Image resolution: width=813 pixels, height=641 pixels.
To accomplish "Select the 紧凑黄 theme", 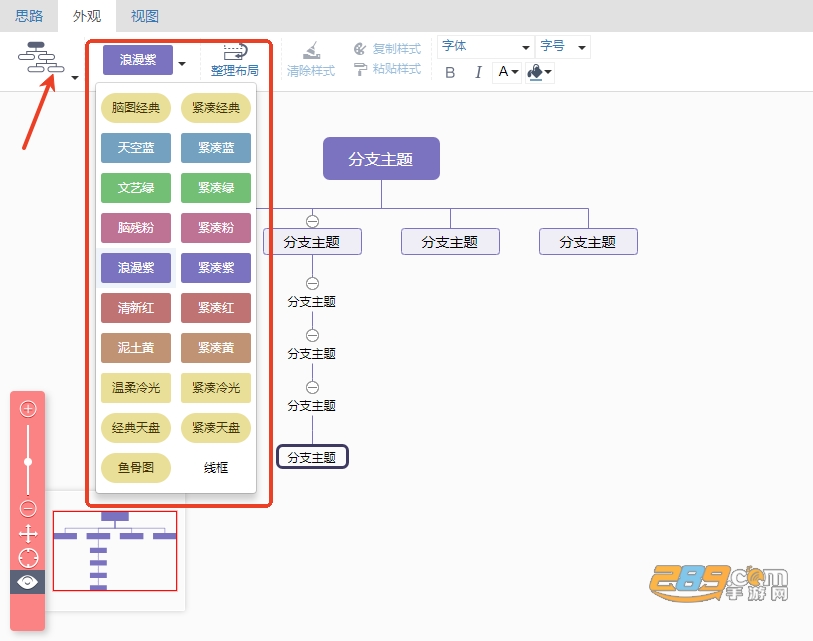I will [216, 348].
